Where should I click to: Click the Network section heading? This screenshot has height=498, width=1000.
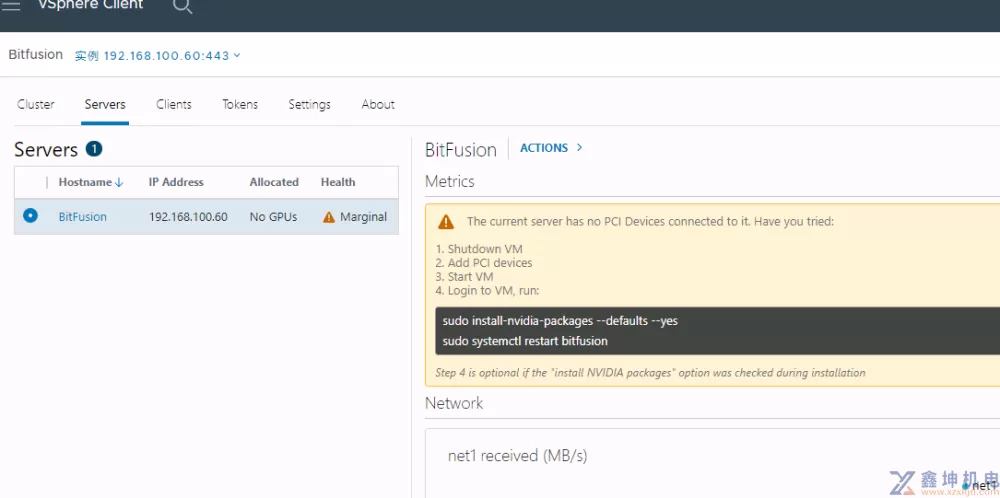(454, 403)
